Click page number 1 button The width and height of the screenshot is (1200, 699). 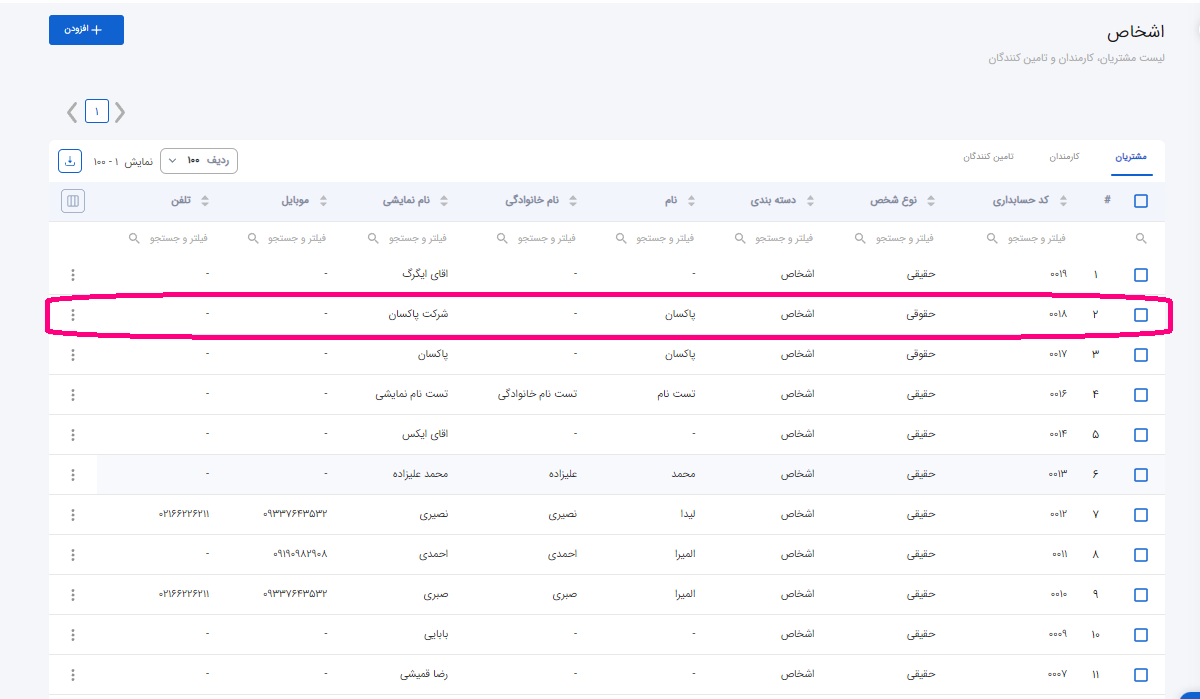pos(97,112)
